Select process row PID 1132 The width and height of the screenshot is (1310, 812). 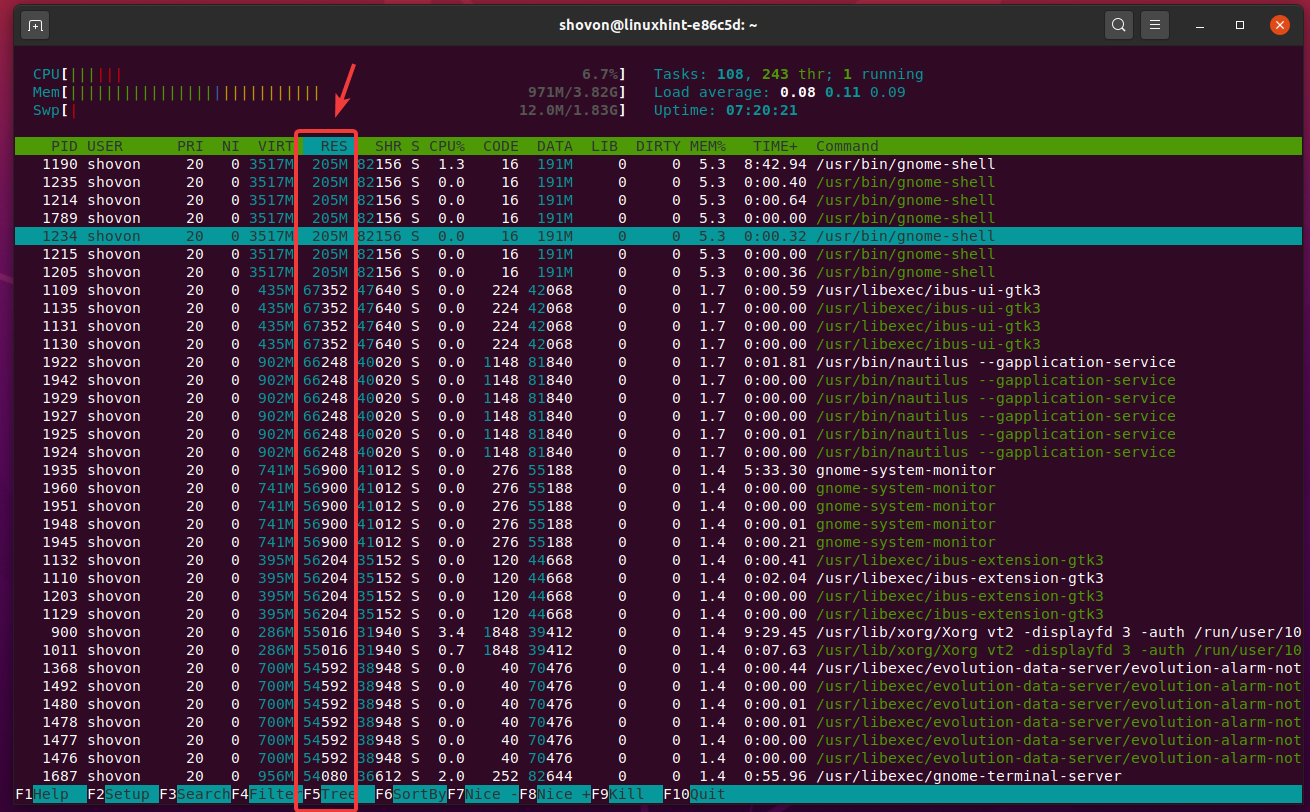(x=658, y=560)
